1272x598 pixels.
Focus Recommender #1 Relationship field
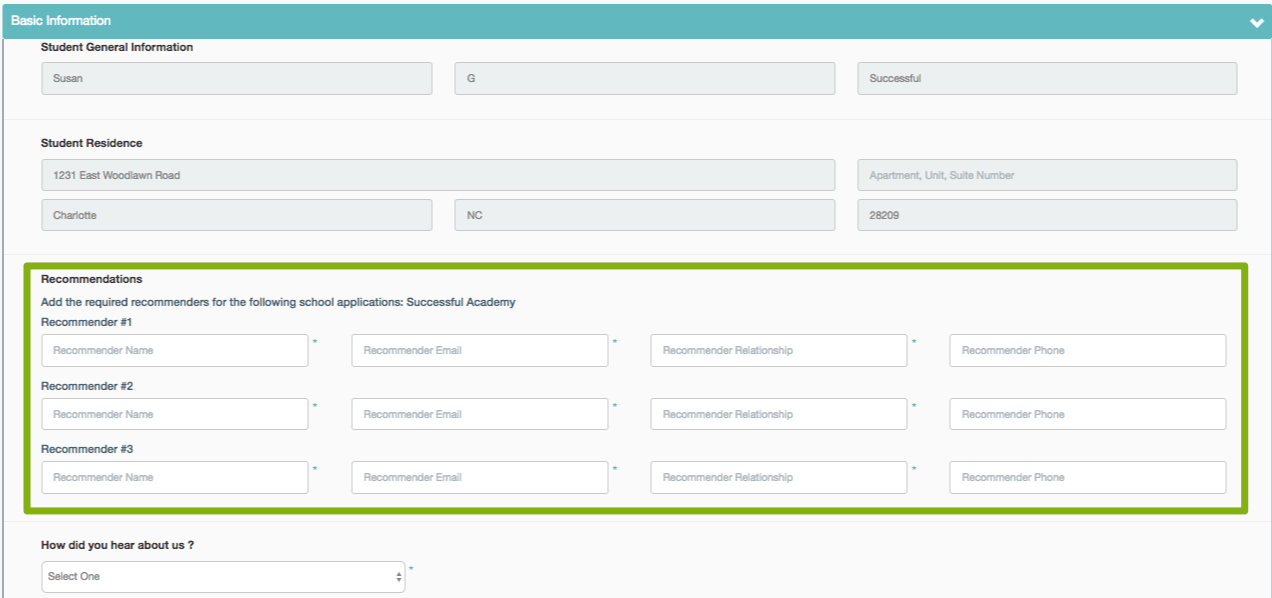[779, 351]
